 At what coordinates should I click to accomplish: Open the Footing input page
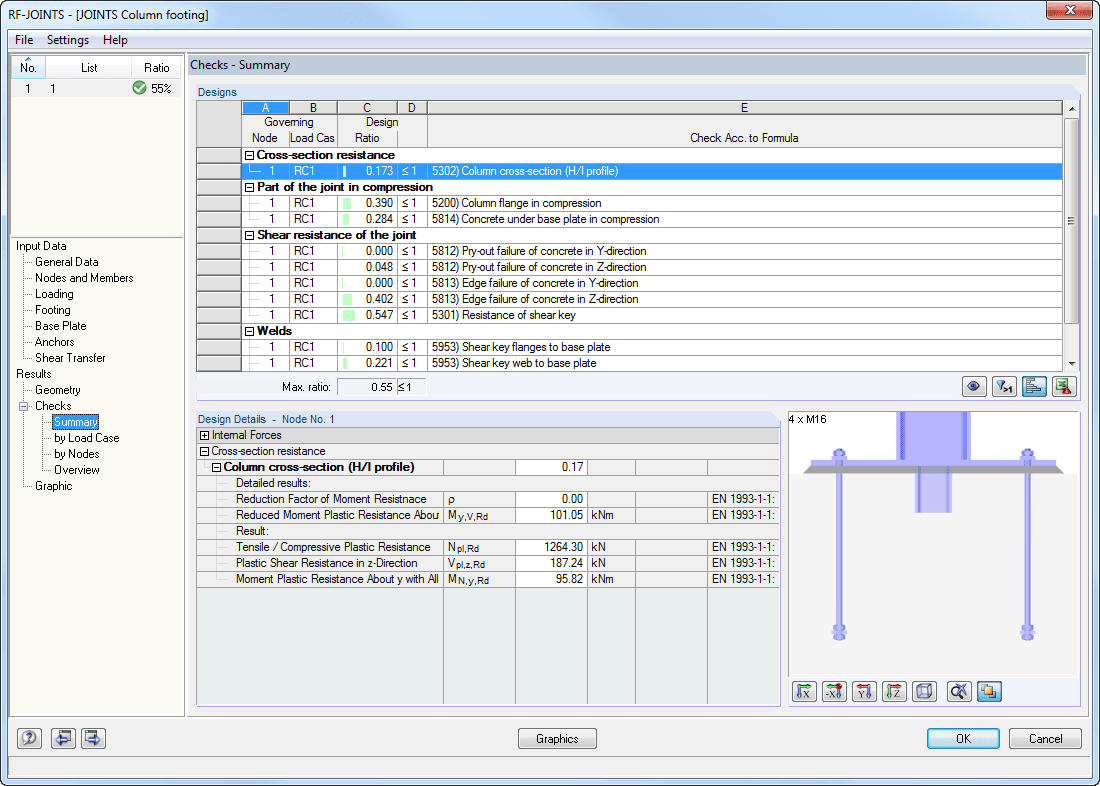[x=53, y=310]
